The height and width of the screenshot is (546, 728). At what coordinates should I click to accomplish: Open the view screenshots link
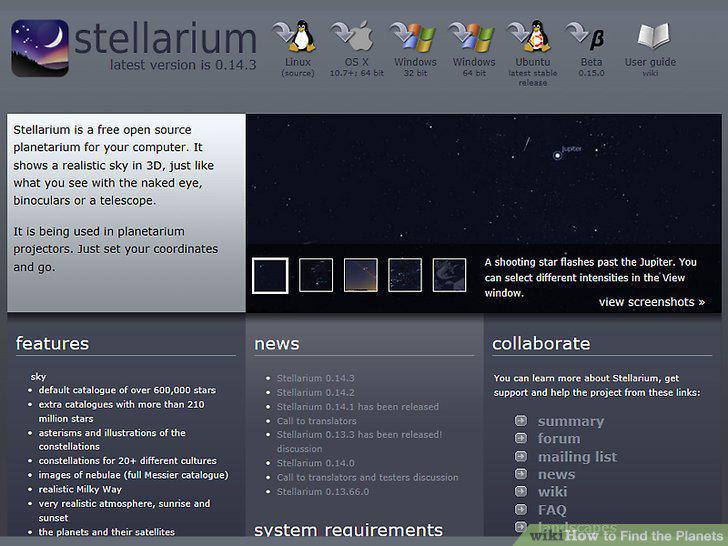pyautogui.click(x=652, y=302)
